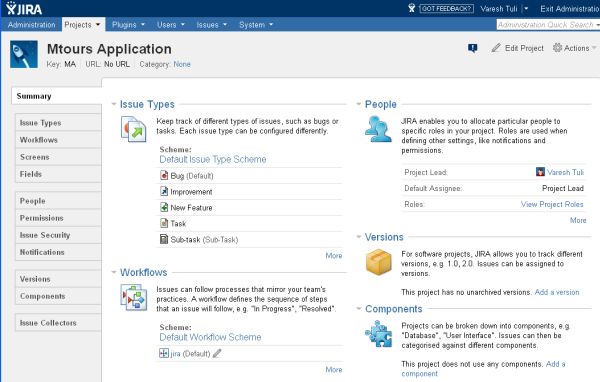Click the pencil icon beside jira workflow
The image size is (600, 382).
click(217, 353)
